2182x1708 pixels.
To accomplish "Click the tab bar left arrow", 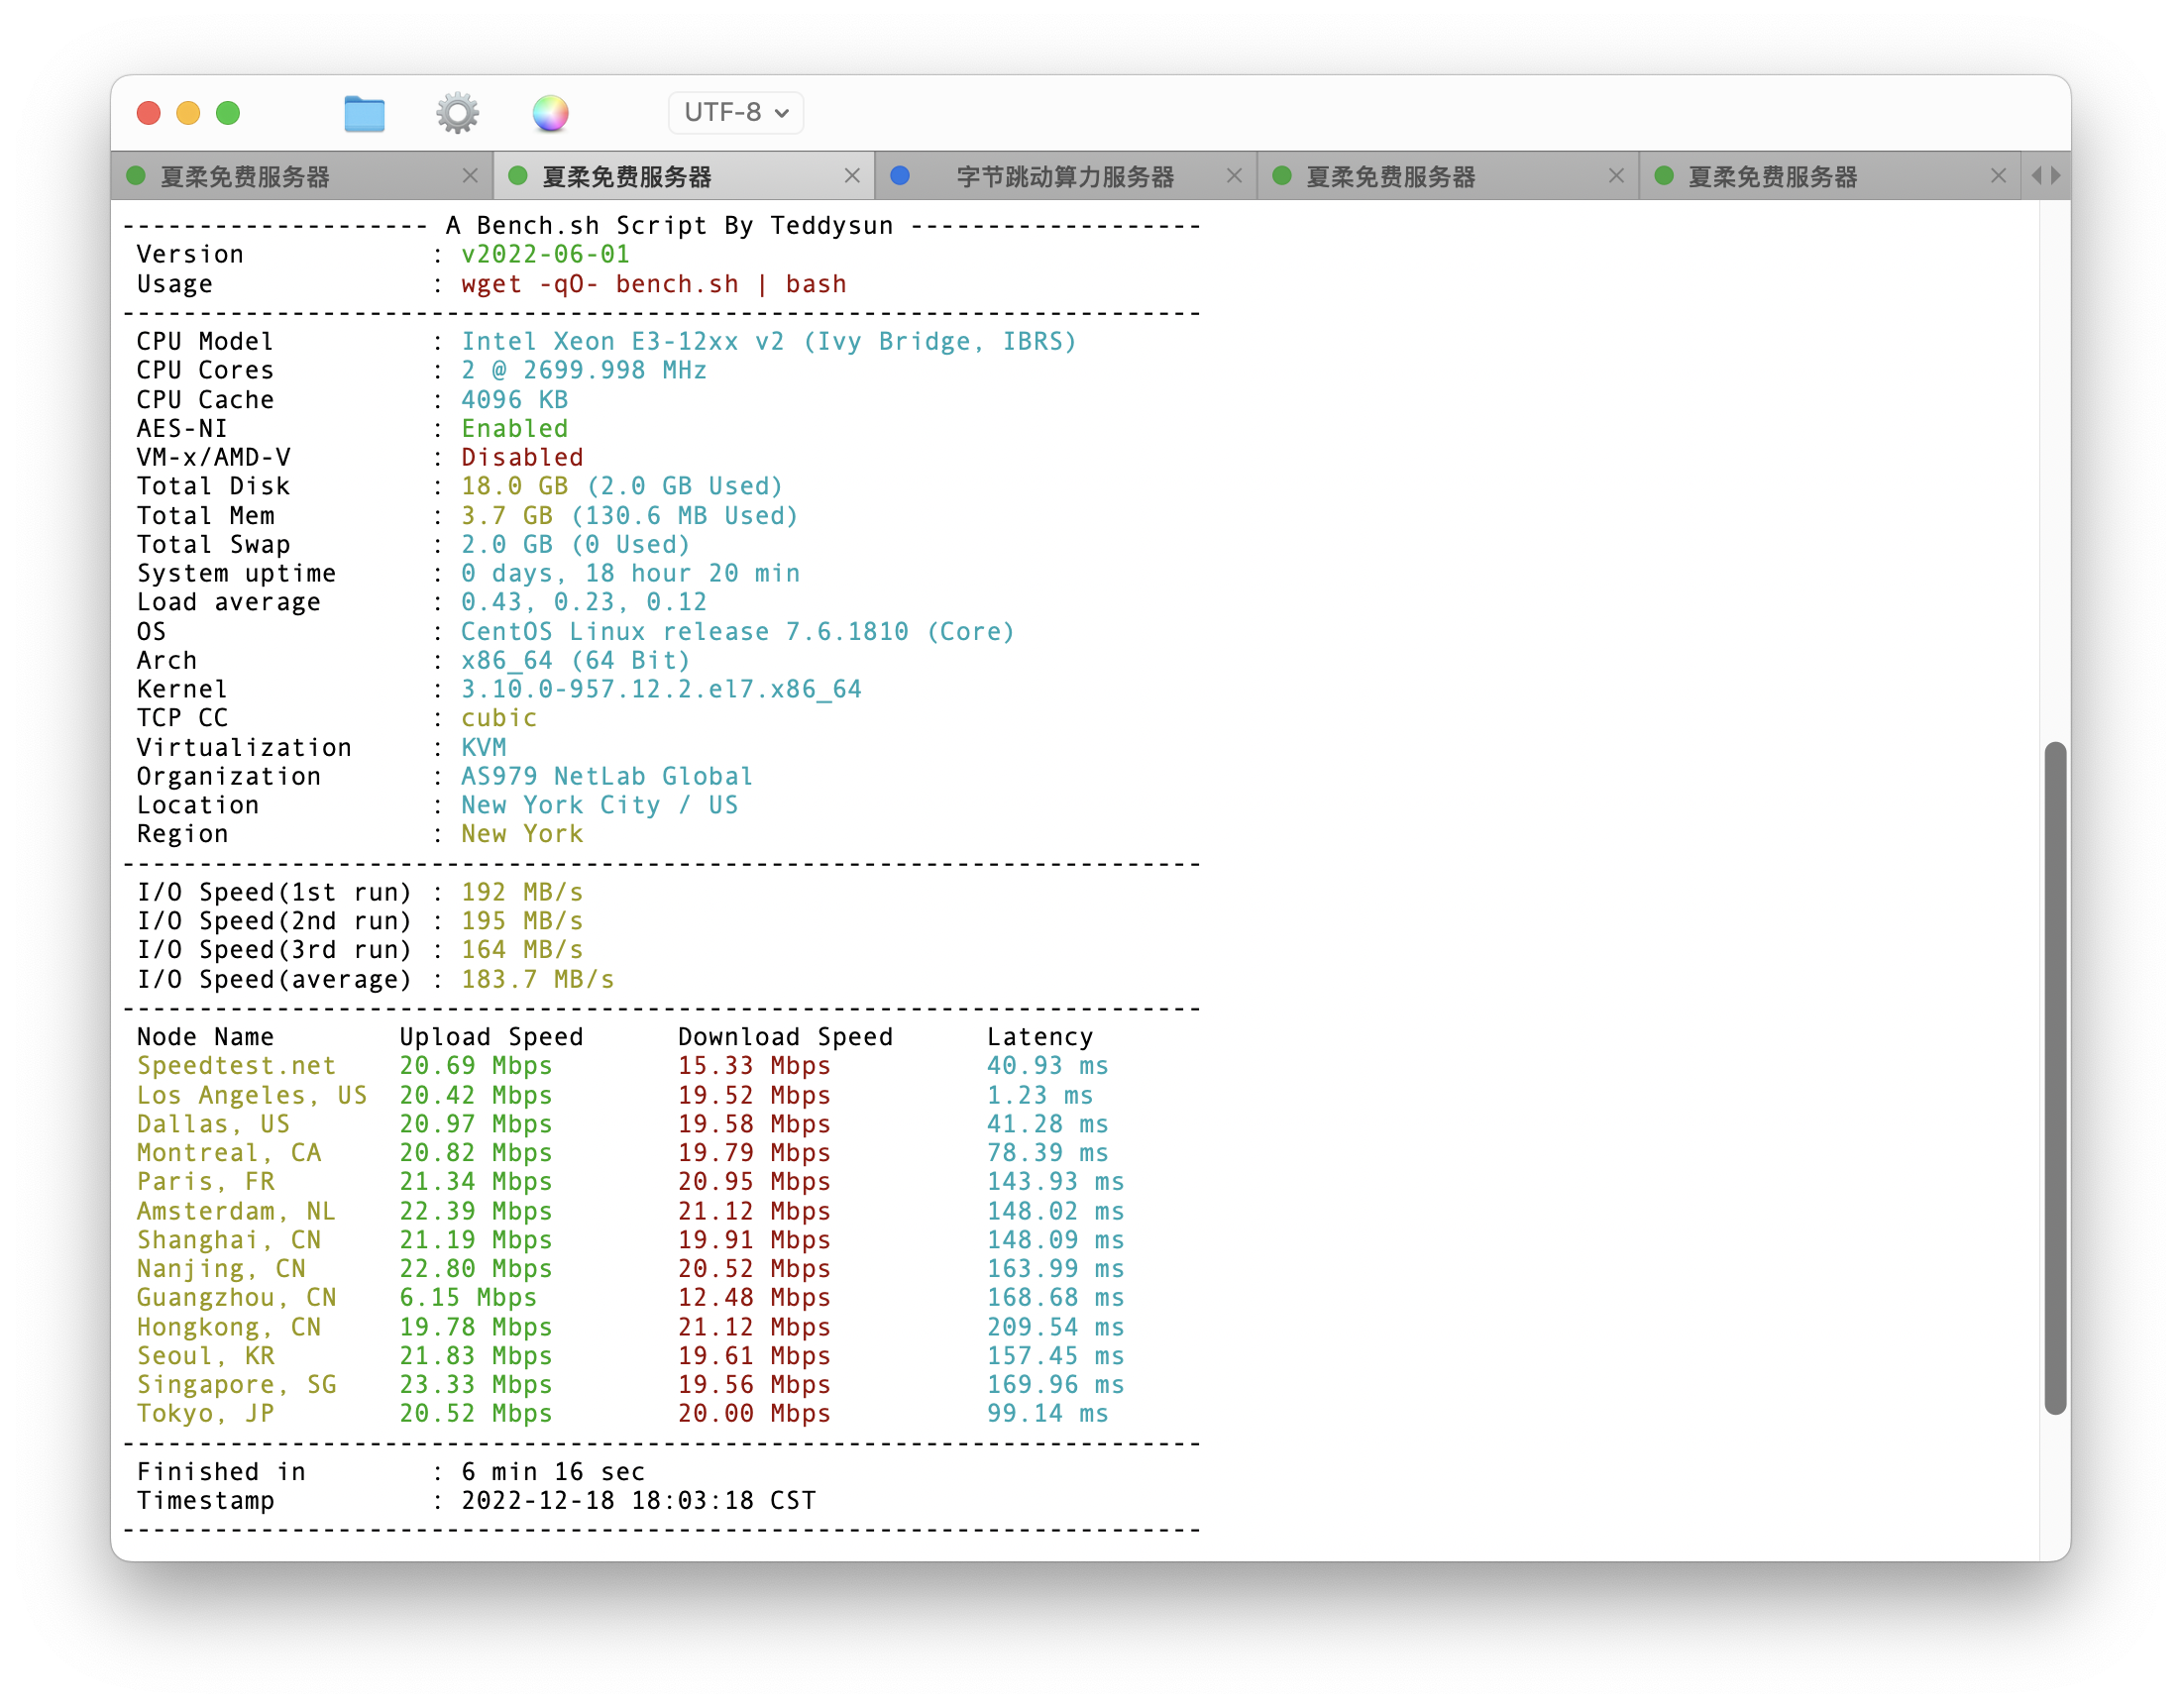I will (x=2037, y=176).
